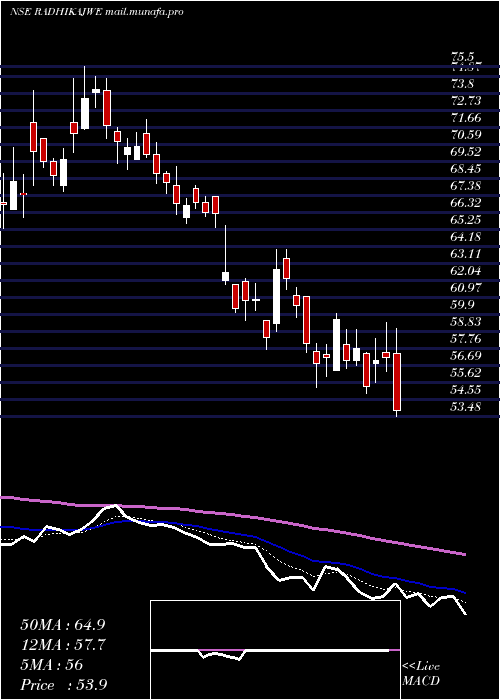
Task: Select the 69.52 price axis label
Action: point(466,152)
